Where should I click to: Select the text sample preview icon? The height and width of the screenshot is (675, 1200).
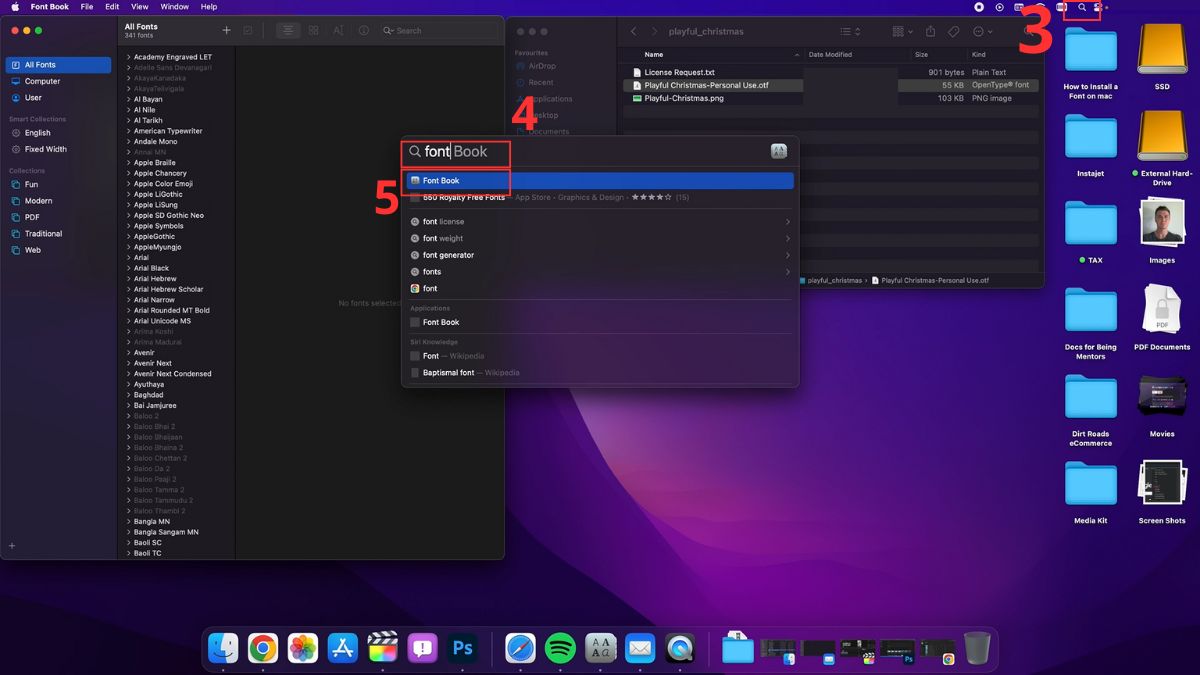coord(338,31)
